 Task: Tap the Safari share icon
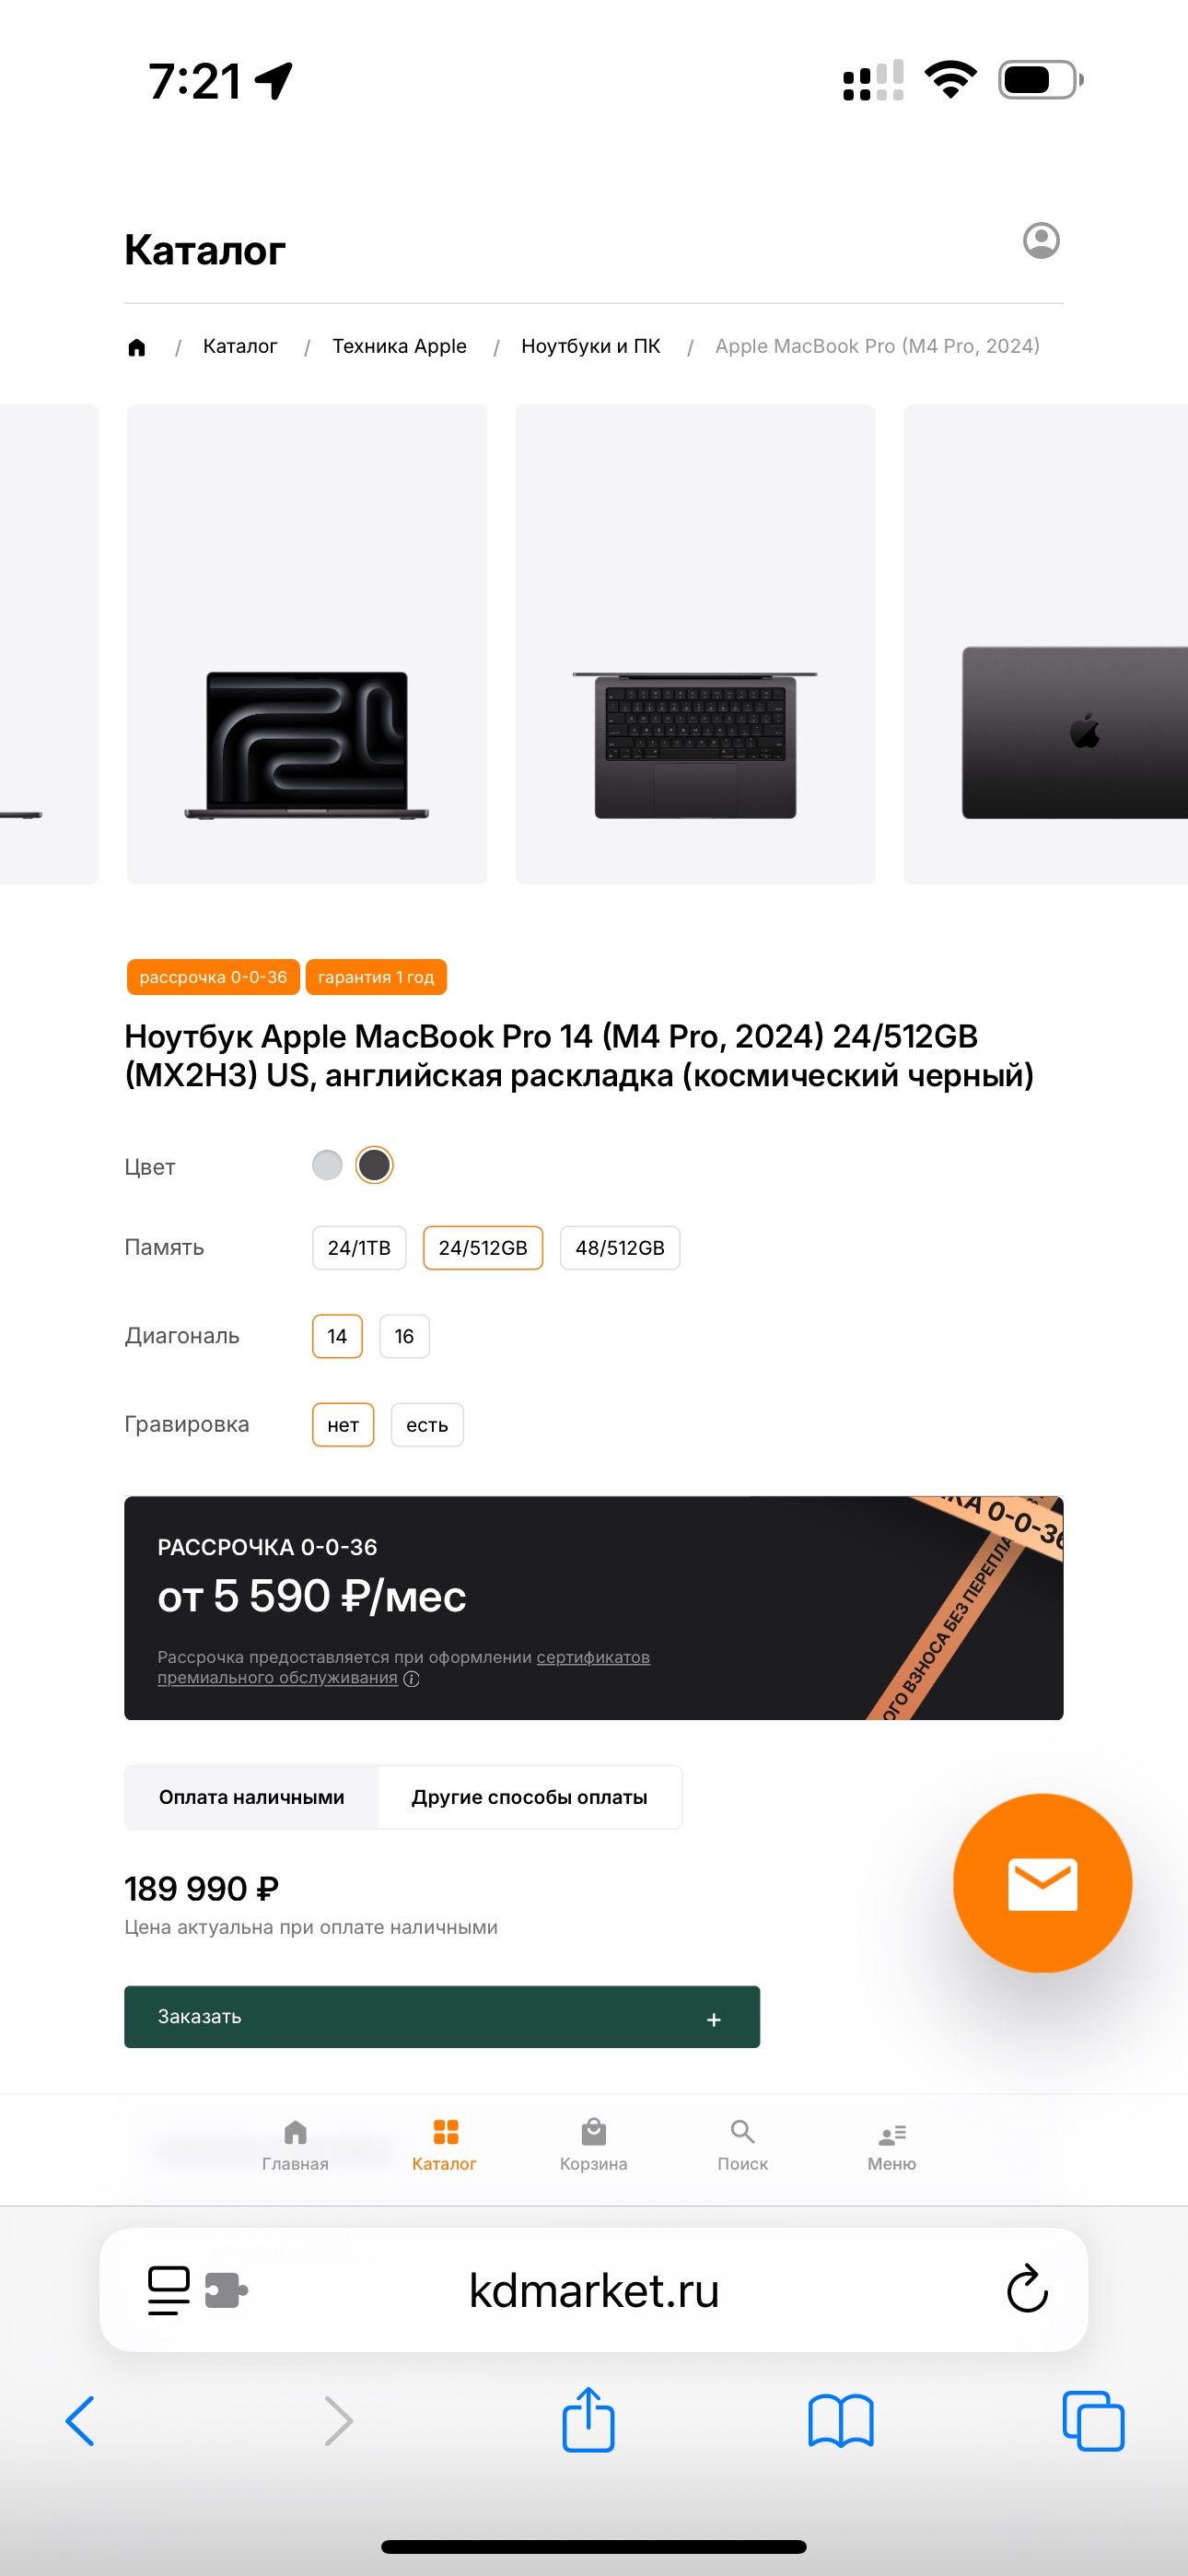(588, 2419)
